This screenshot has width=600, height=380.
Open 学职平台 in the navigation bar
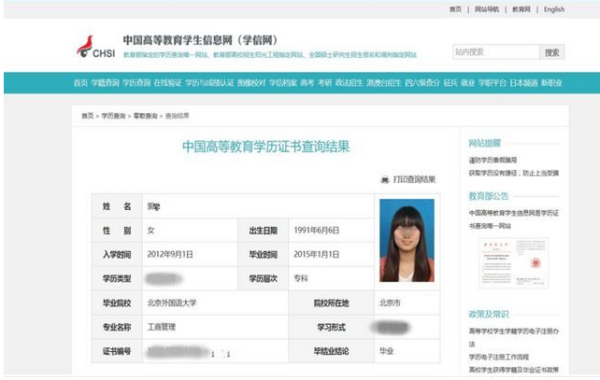click(x=492, y=83)
